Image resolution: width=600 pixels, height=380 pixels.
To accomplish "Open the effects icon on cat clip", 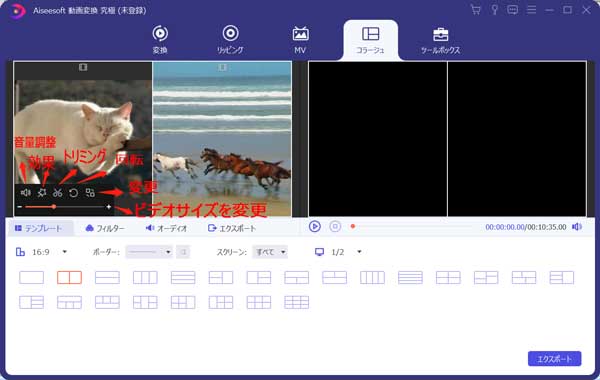I will click(42, 192).
